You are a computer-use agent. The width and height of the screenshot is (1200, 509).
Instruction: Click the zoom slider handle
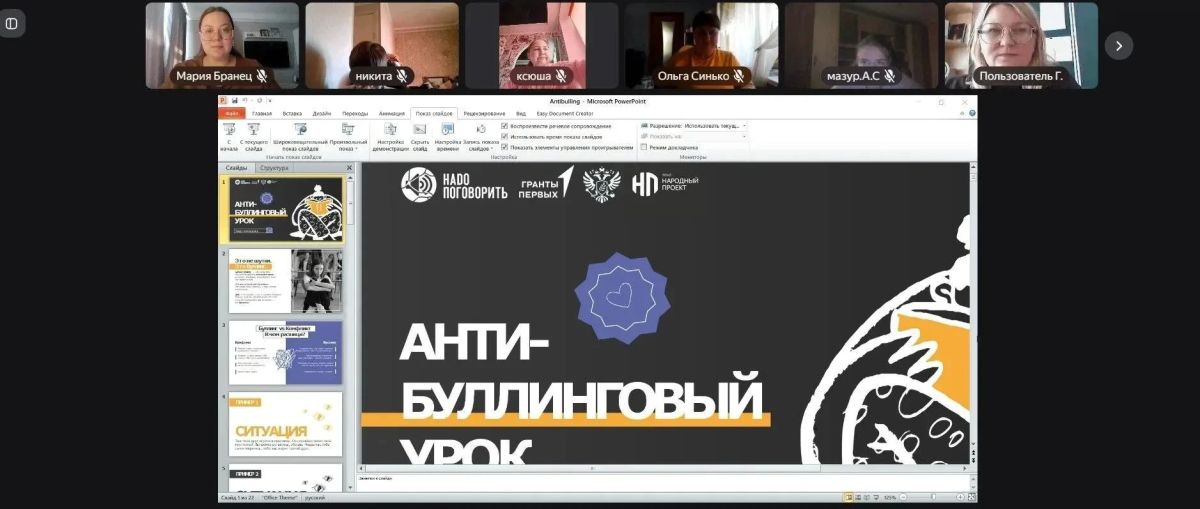[x=933, y=497]
